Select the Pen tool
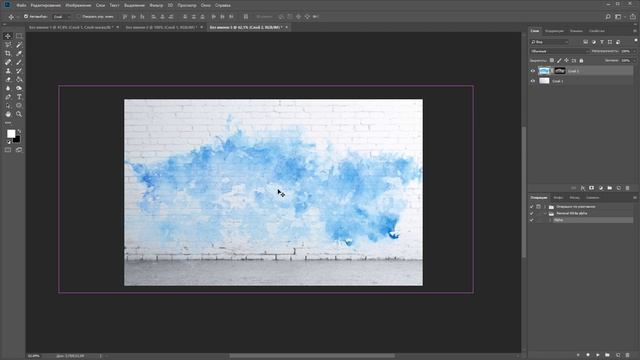The height and width of the screenshot is (360, 640). click(x=8, y=97)
